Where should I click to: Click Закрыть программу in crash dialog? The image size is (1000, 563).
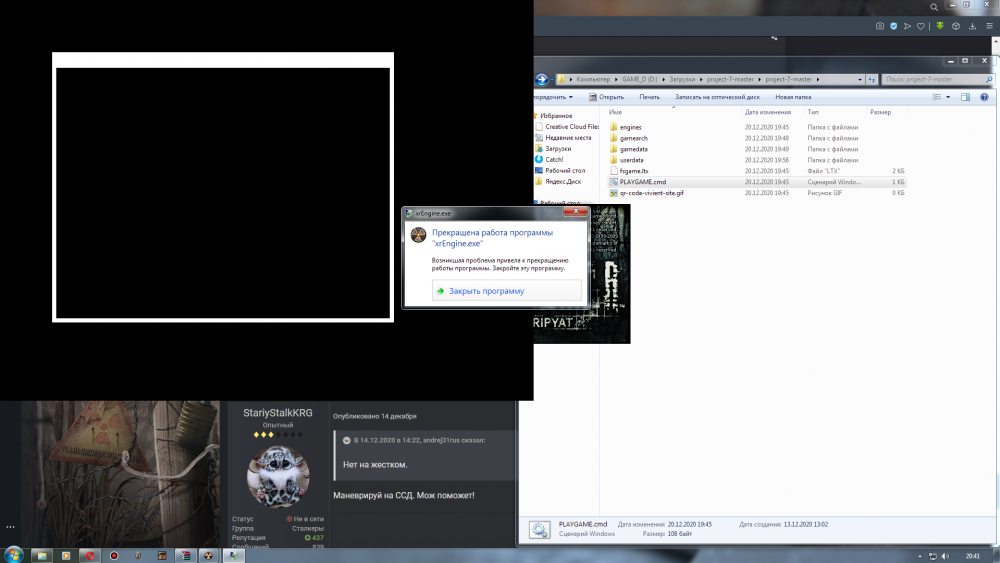pos(506,291)
